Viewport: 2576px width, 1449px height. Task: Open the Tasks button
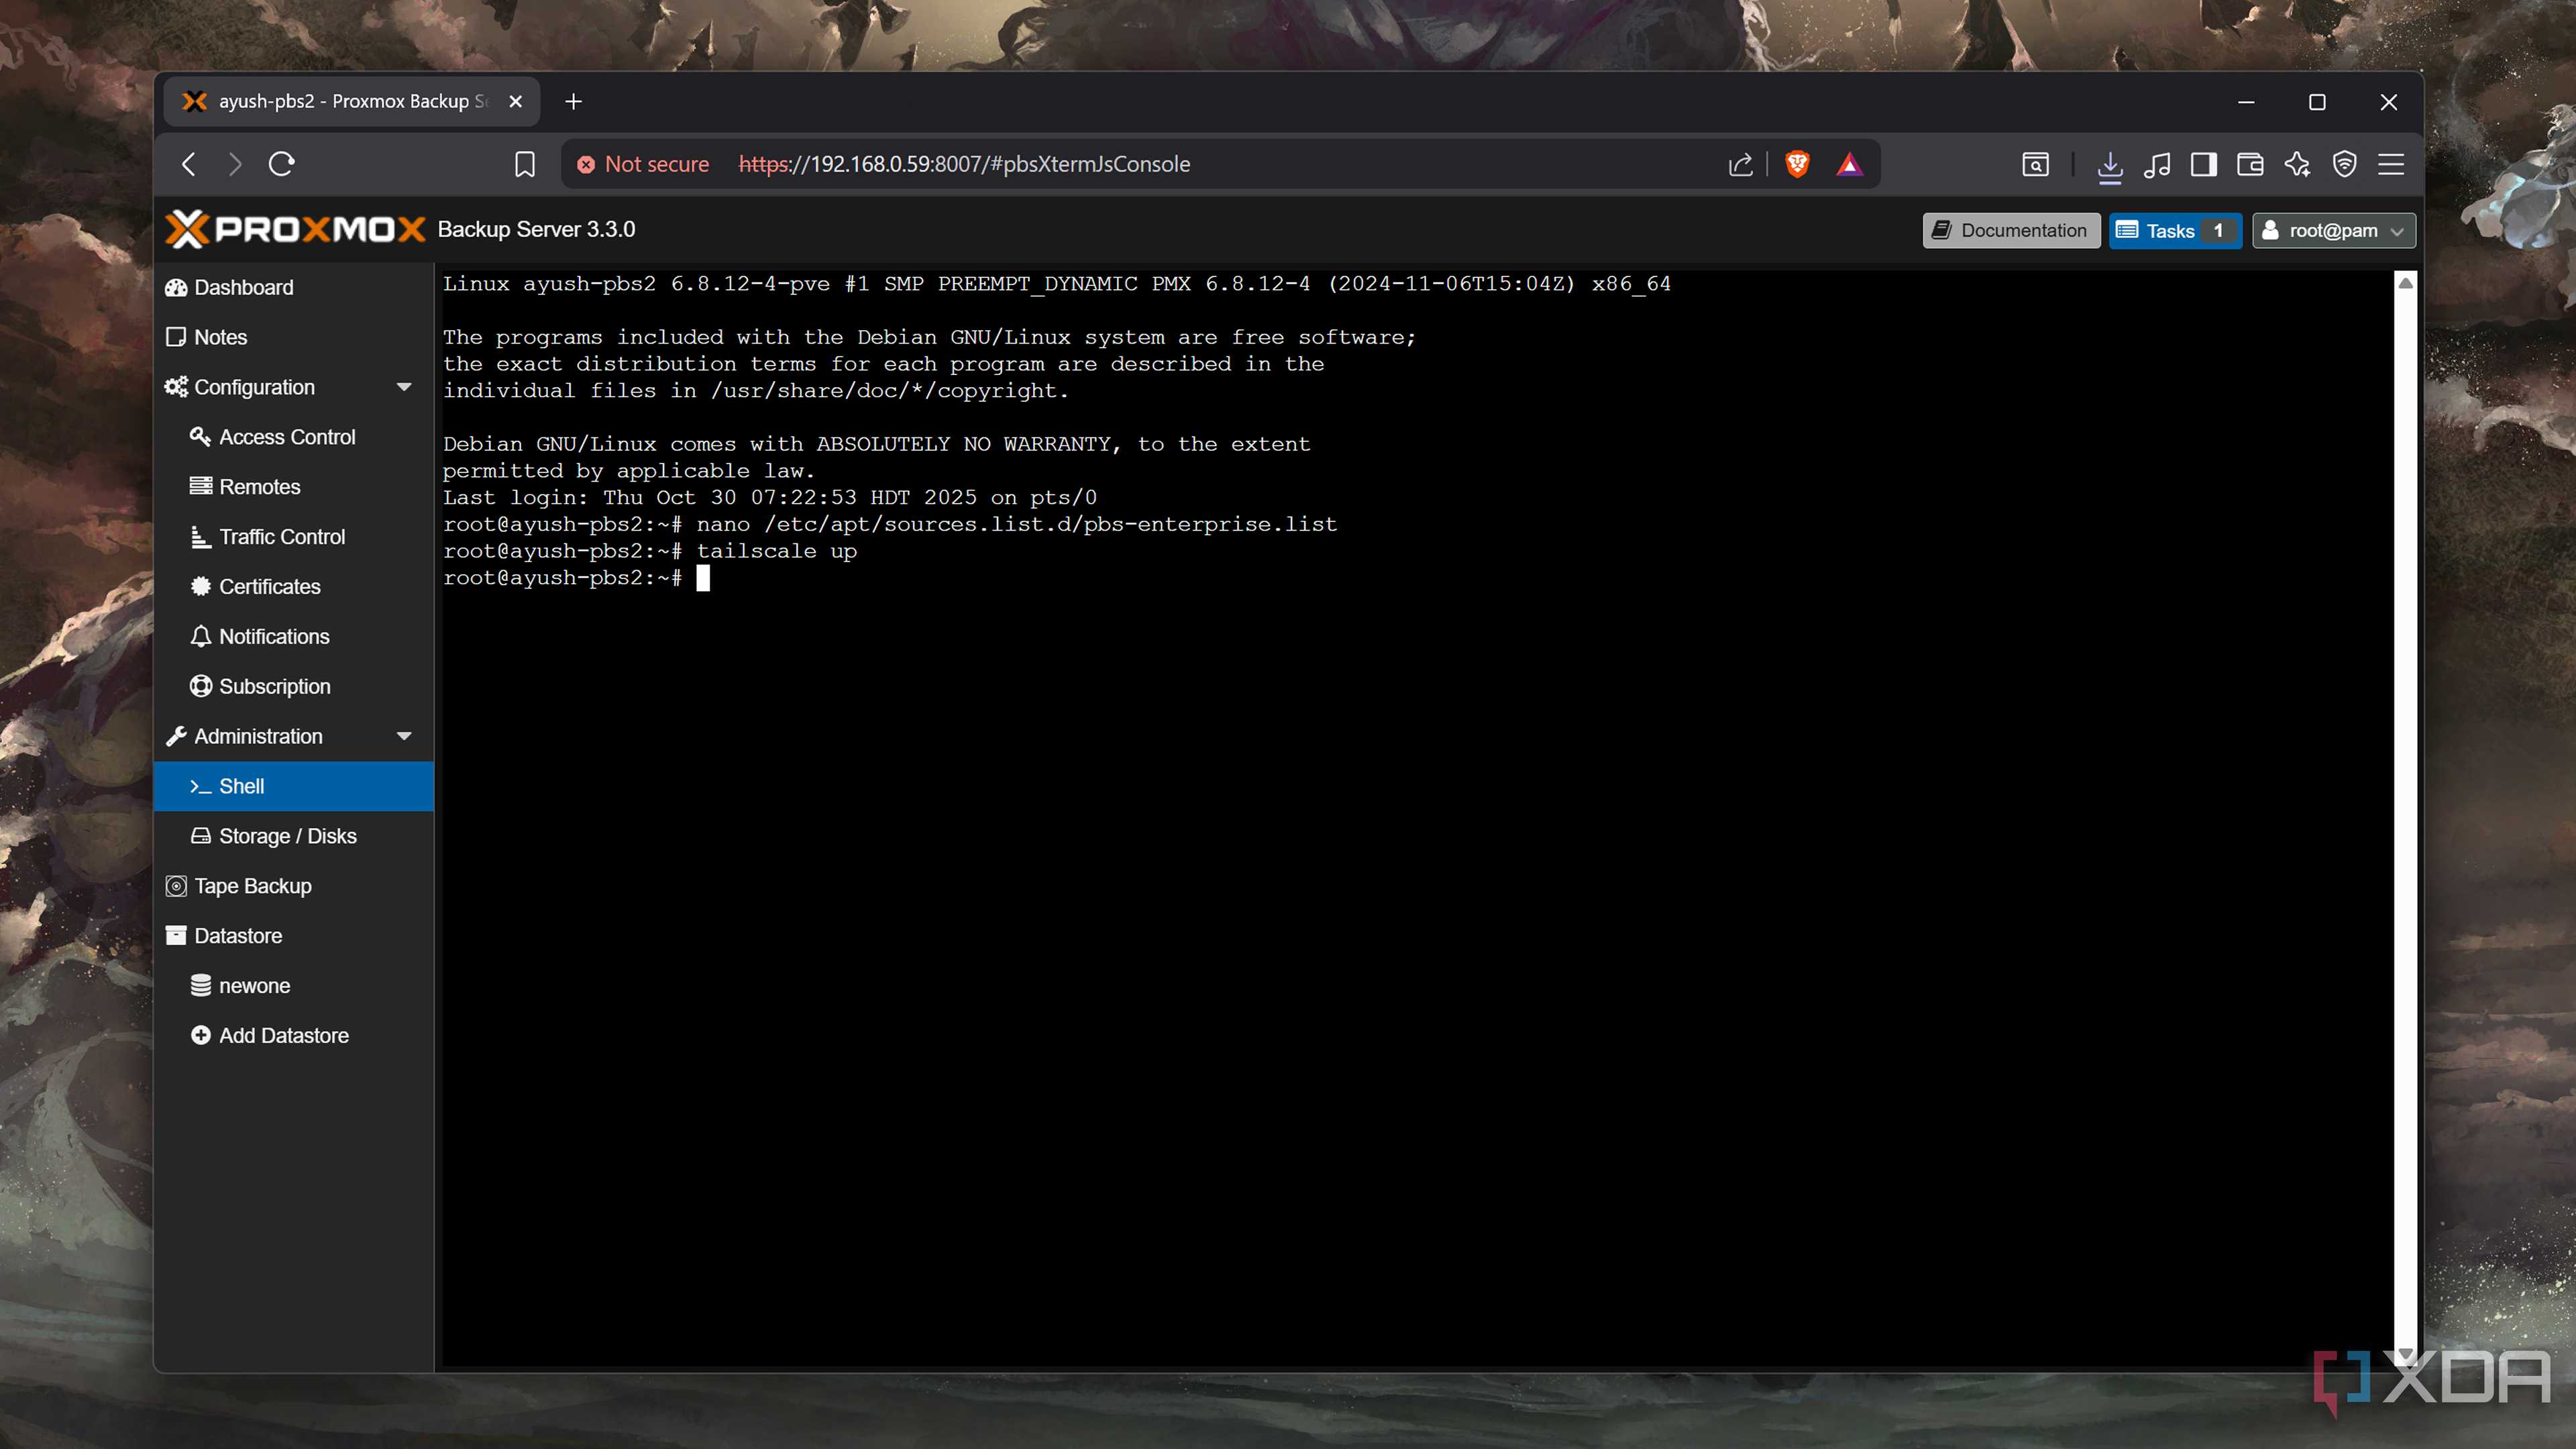[x=2175, y=230]
